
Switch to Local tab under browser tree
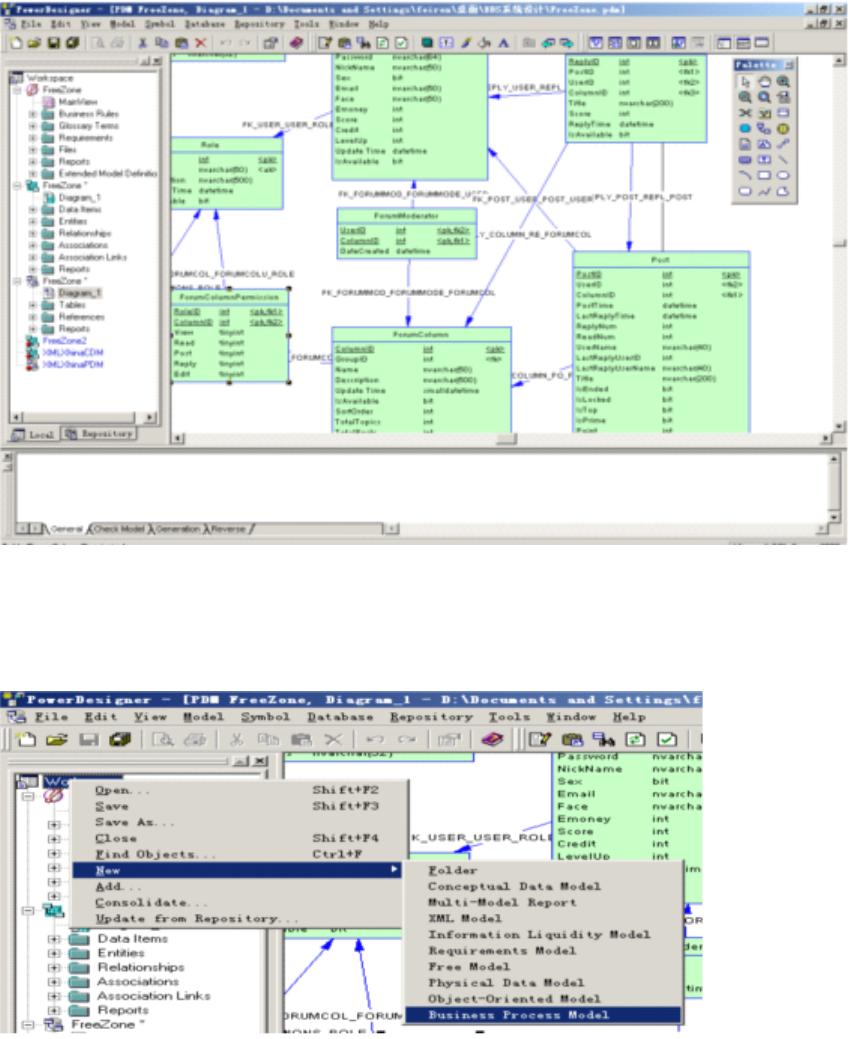click(x=34, y=435)
